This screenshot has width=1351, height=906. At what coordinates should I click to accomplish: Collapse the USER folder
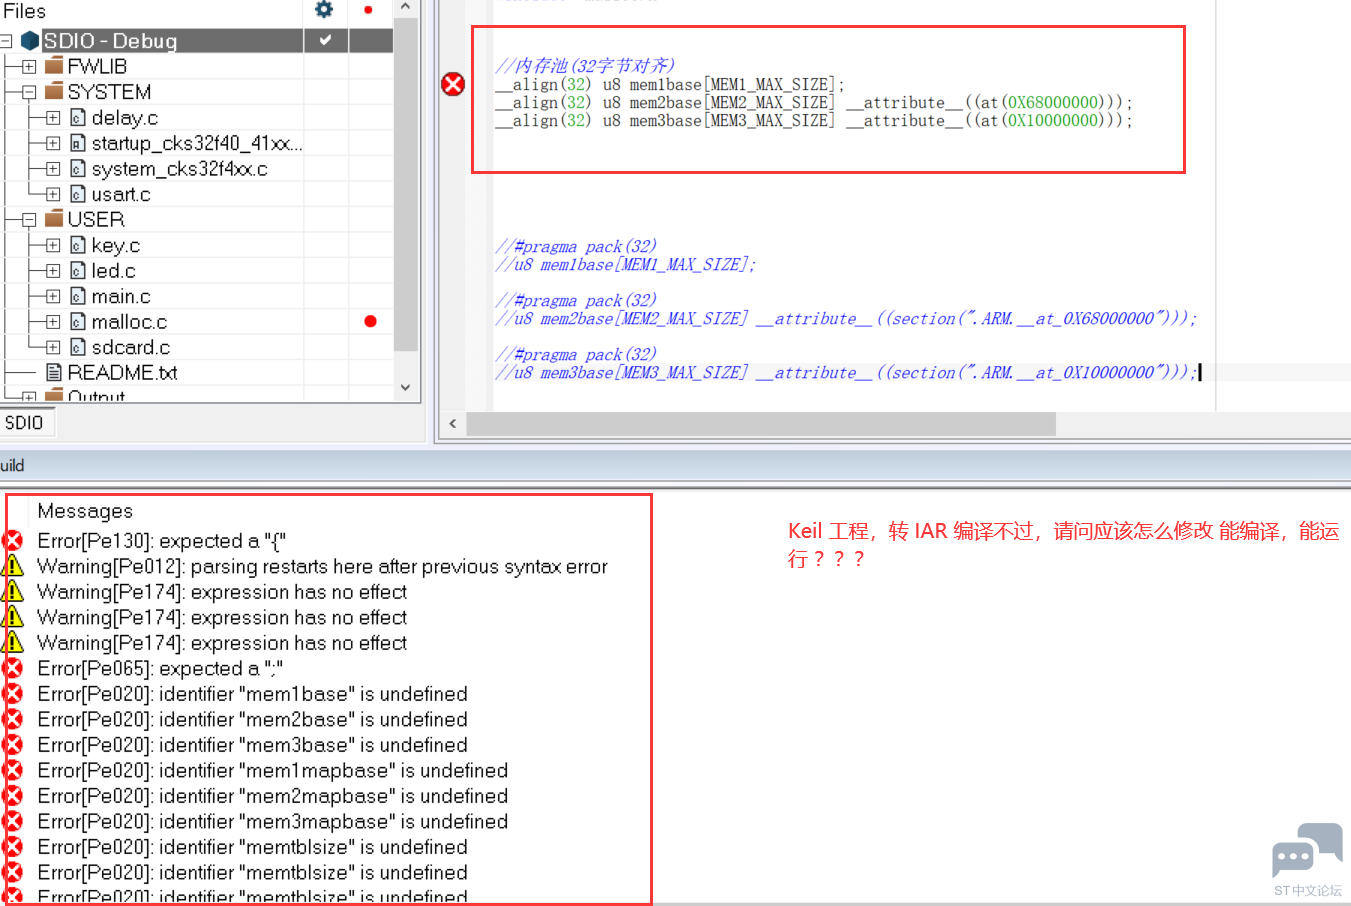29,219
